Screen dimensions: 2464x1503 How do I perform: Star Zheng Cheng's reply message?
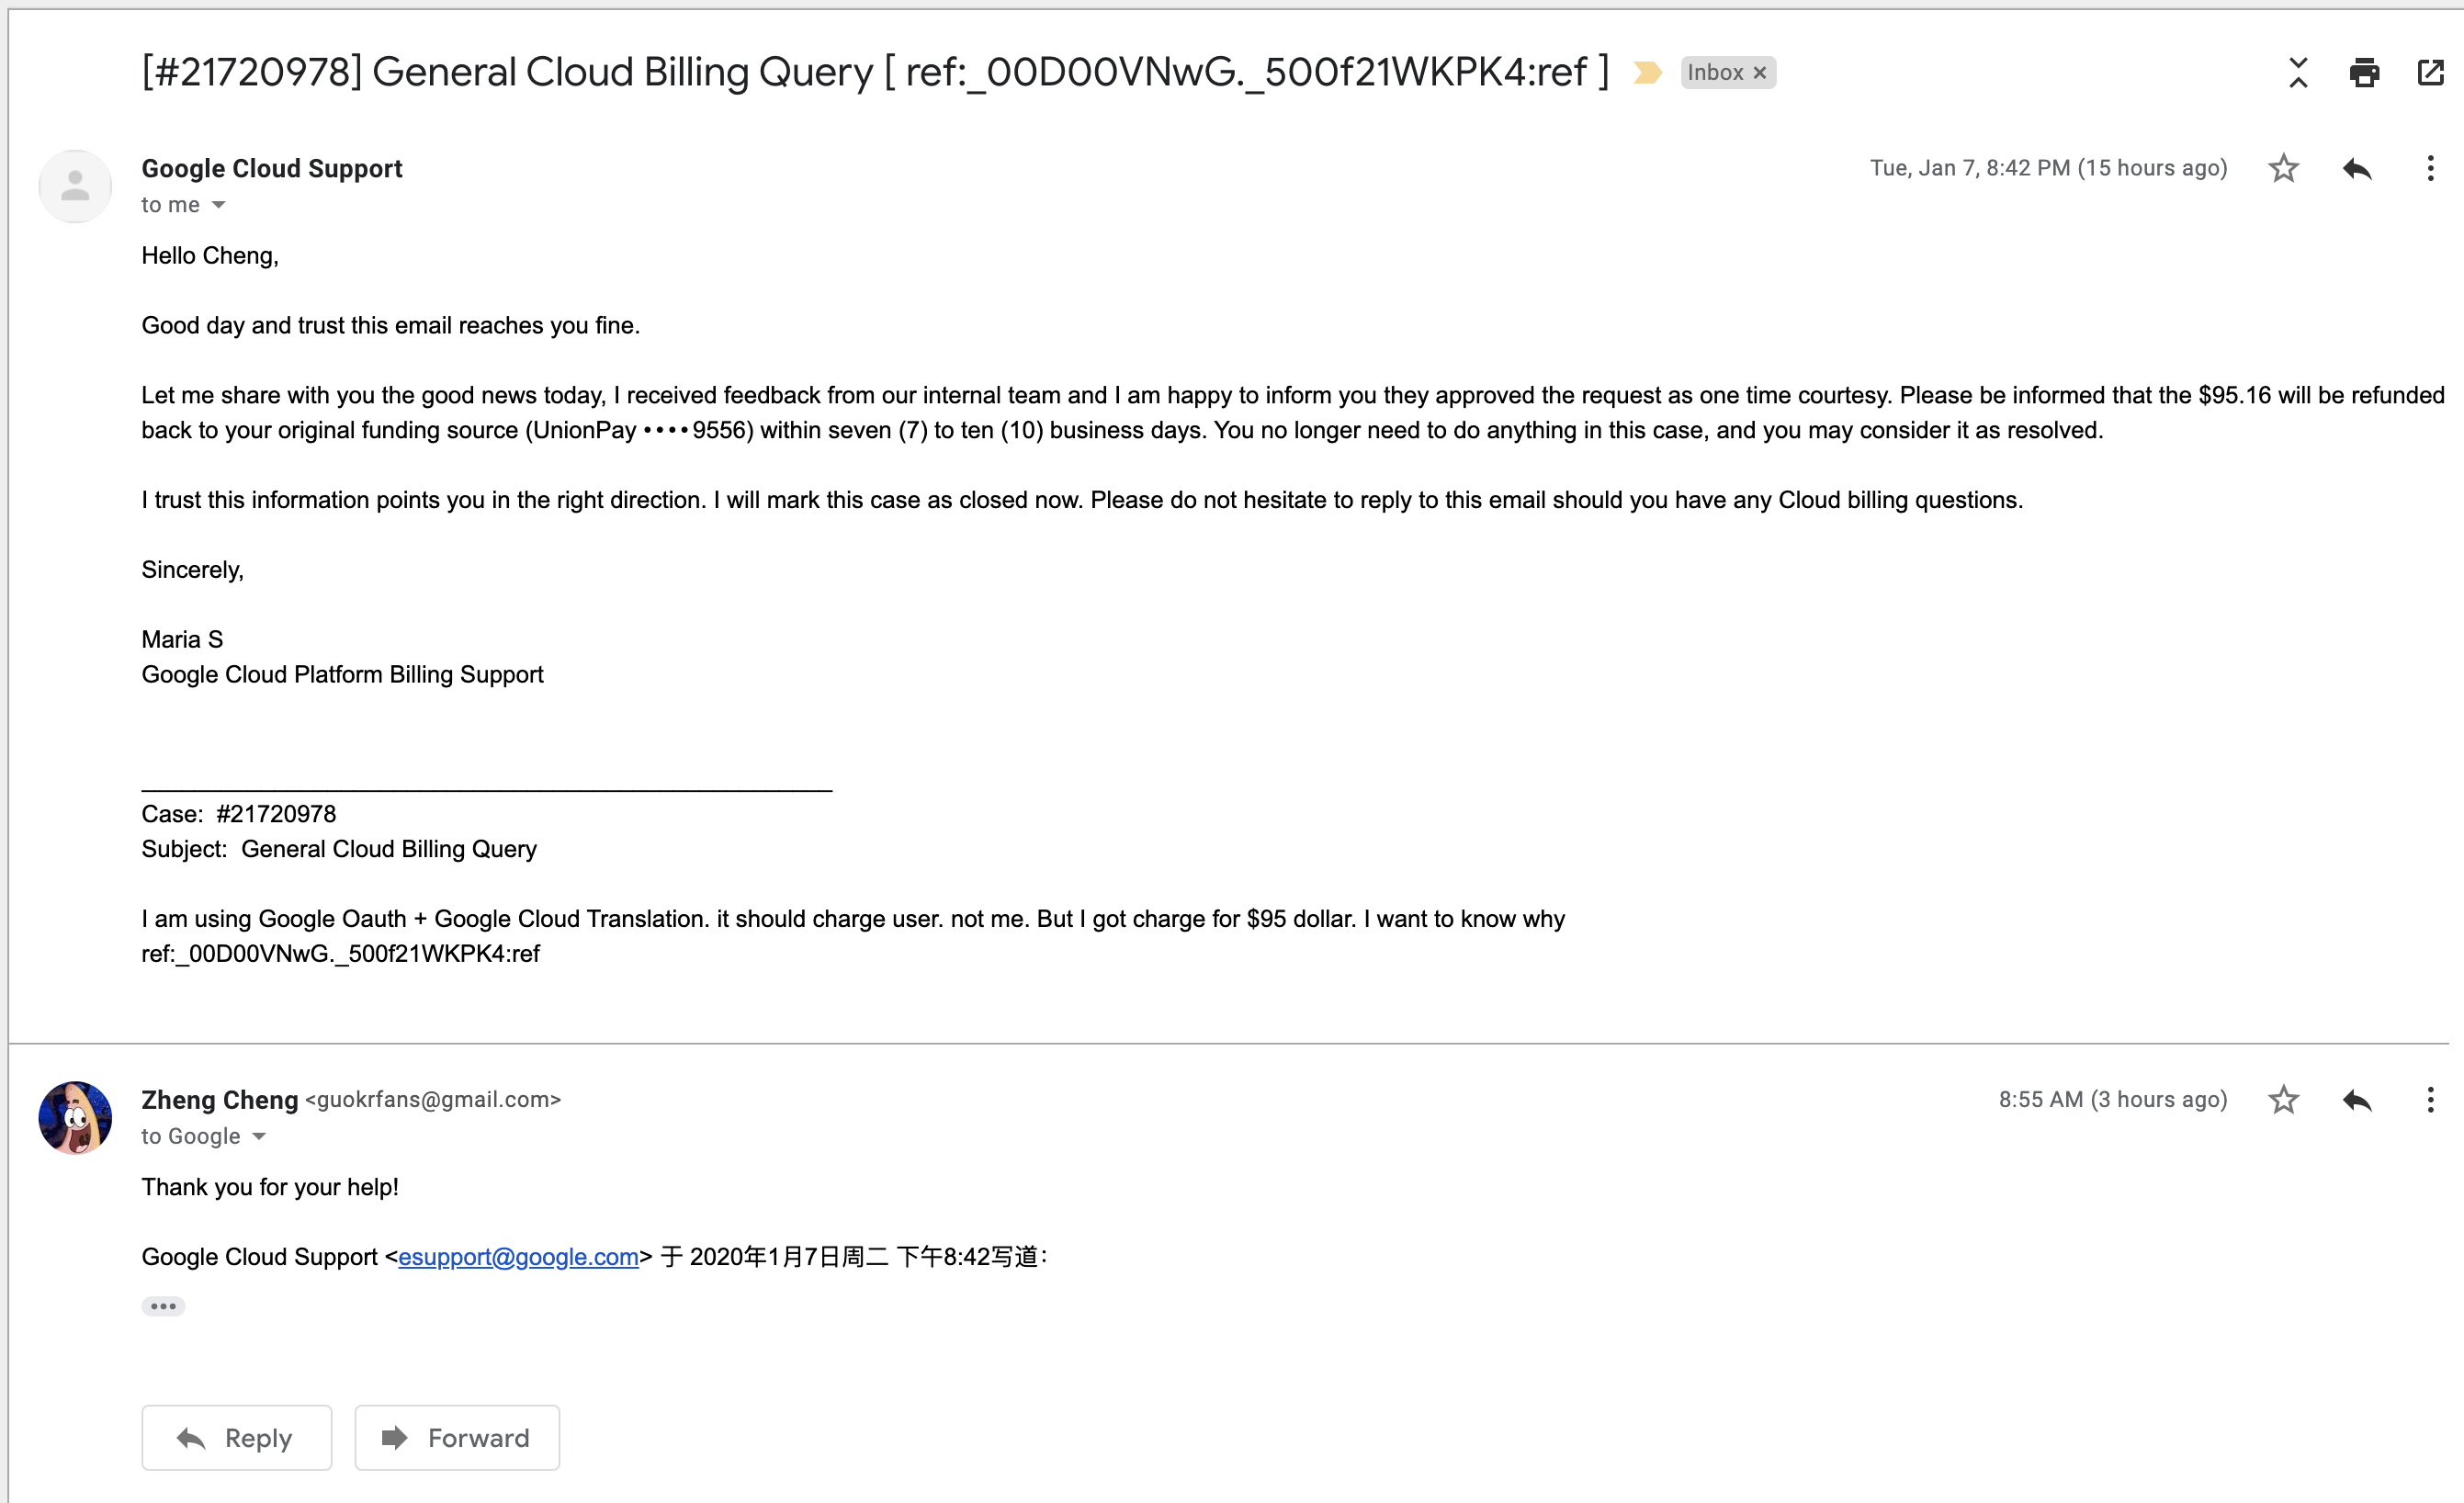[x=2283, y=1100]
